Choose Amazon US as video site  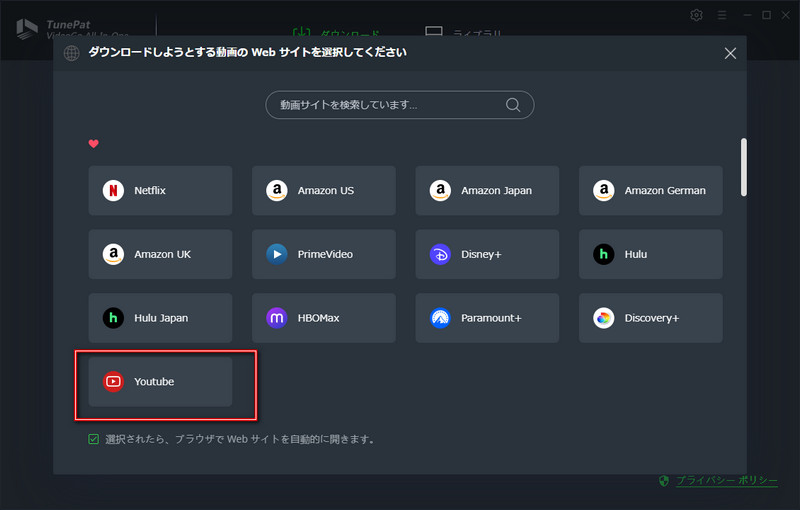pyautogui.click(x=323, y=190)
